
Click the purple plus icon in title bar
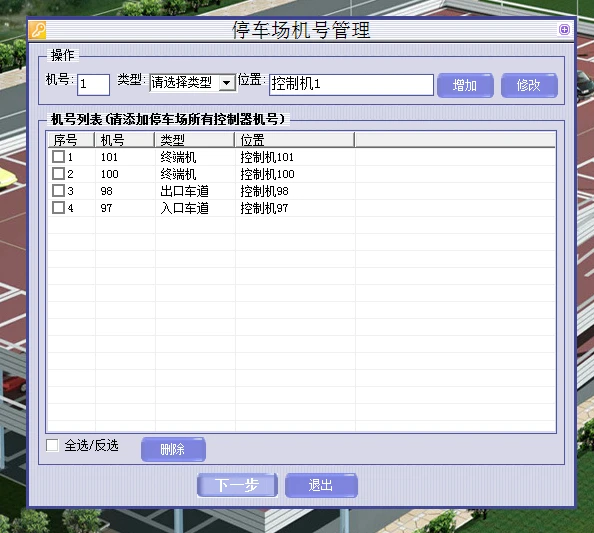(564, 30)
